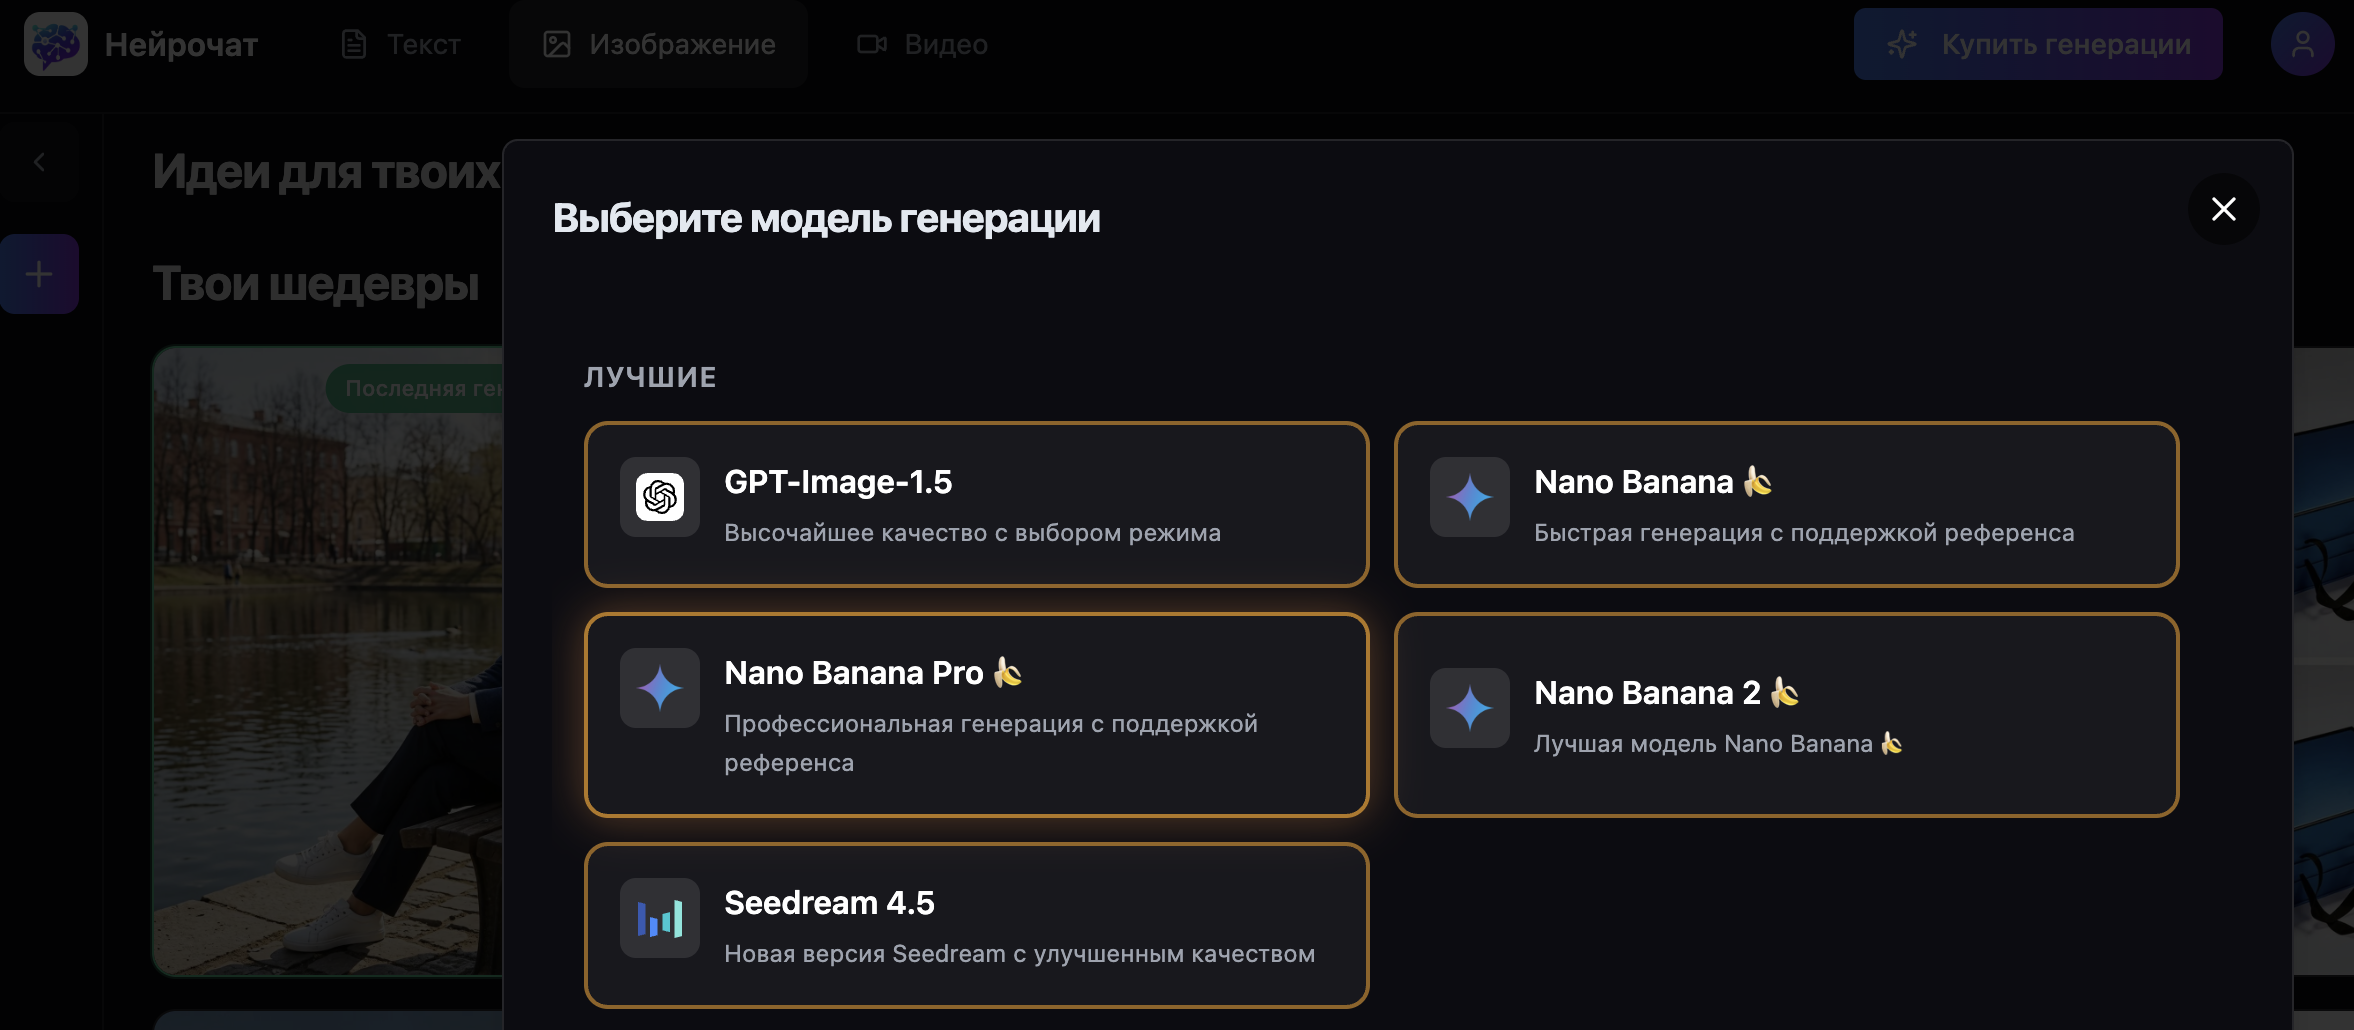Image resolution: width=2354 pixels, height=1030 pixels.
Task: Click the sparkle icon beside Nano Banana Pro
Action: [660, 688]
